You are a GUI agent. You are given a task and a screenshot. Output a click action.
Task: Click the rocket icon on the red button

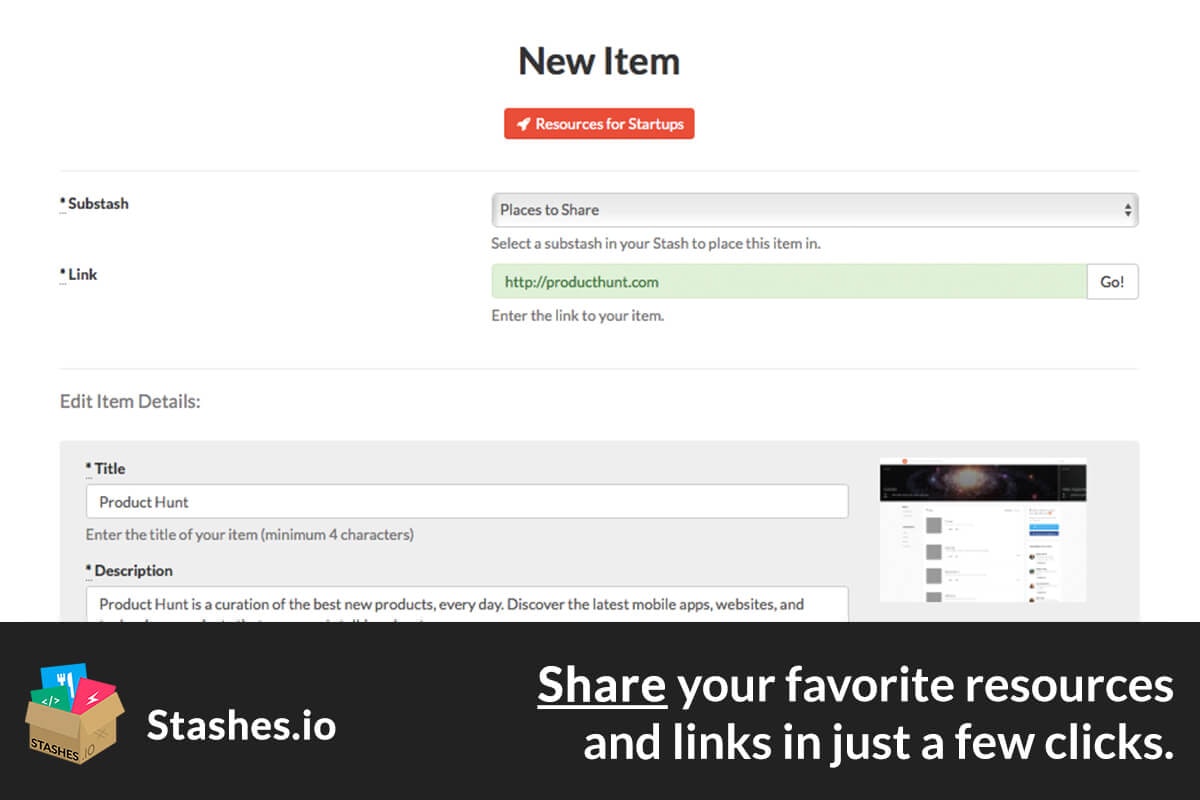tap(523, 124)
